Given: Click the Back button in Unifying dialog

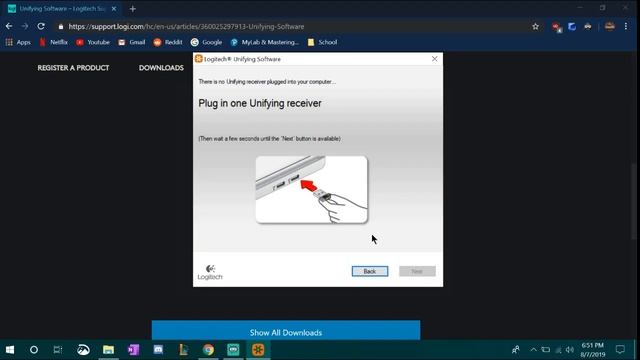Looking at the screenshot, I should point(370,271).
